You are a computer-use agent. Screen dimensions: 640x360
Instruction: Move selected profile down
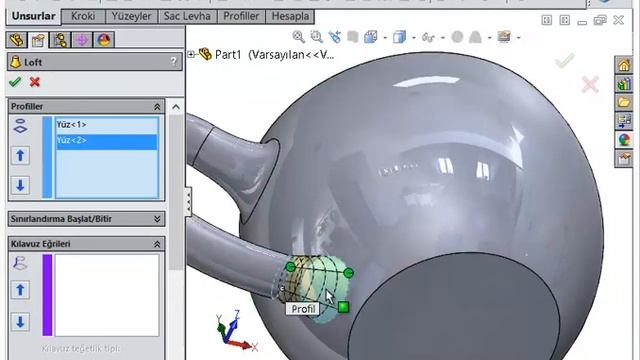(20, 185)
